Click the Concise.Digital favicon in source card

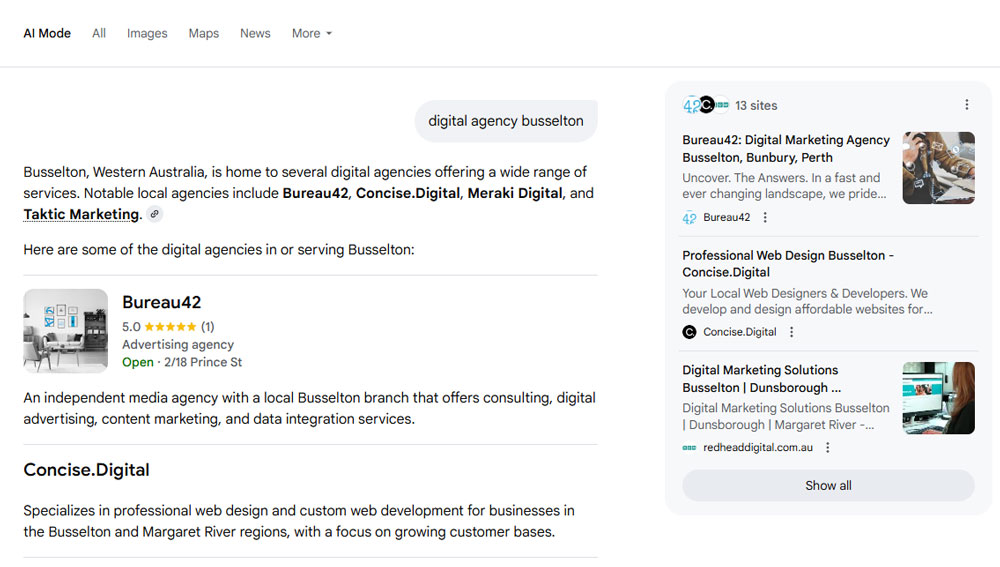pyautogui.click(x=689, y=332)
